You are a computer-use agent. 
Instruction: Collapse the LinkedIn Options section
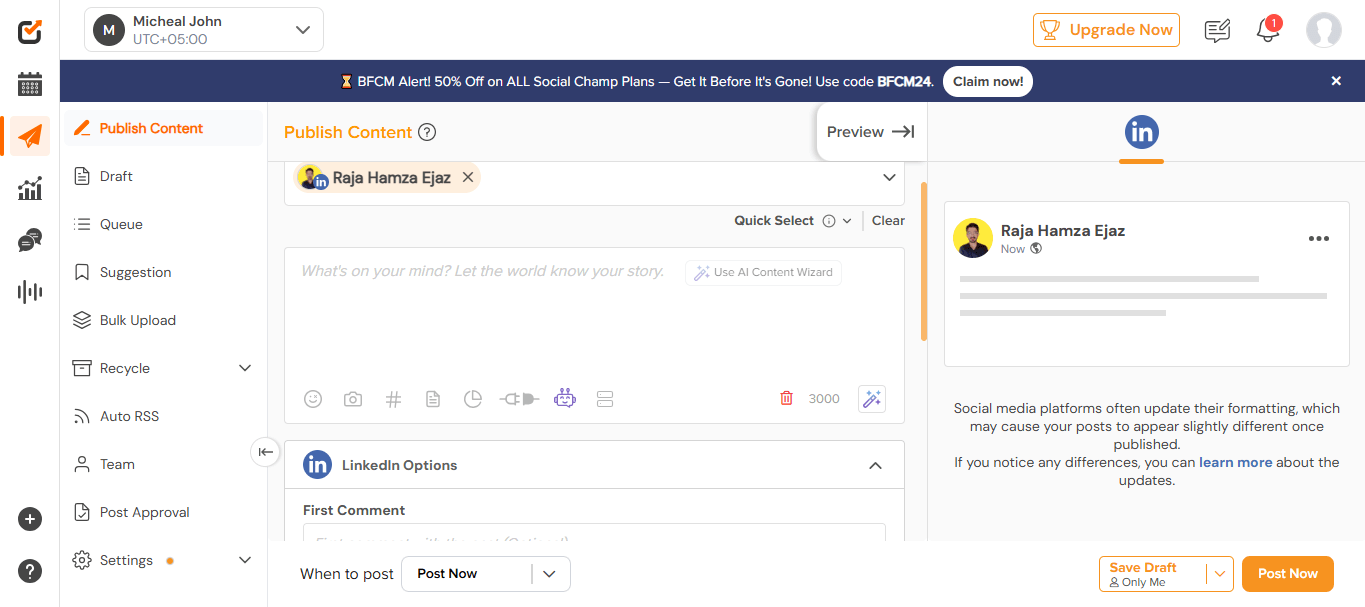coord(875,465)
